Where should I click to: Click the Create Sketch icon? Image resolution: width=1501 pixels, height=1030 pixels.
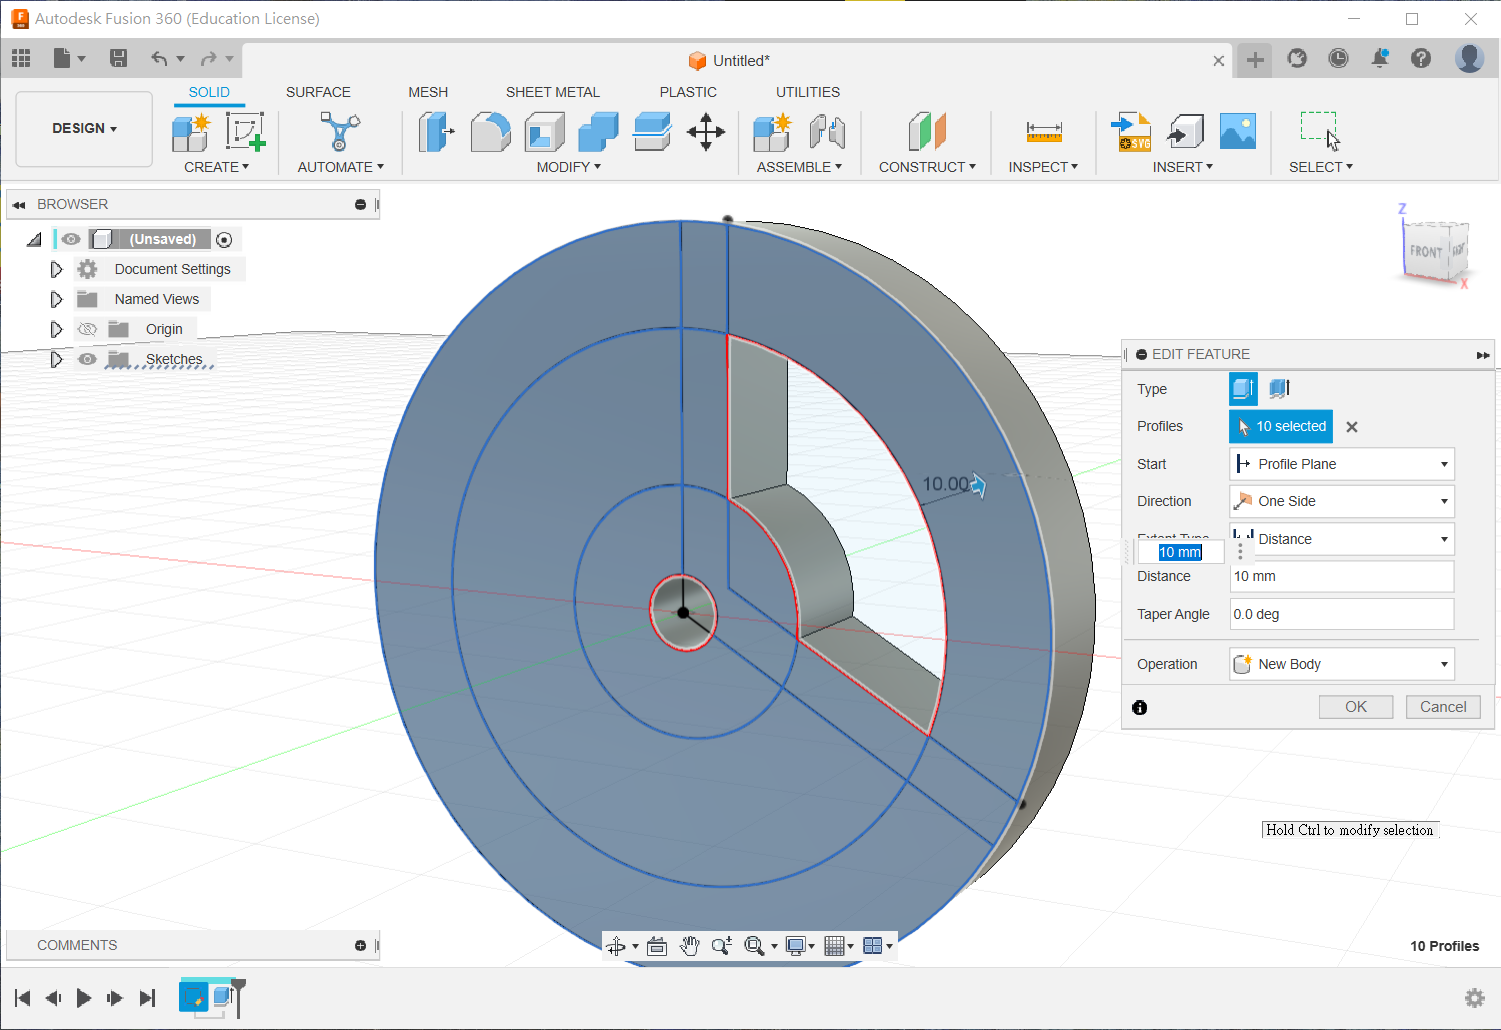click(244, 132)
